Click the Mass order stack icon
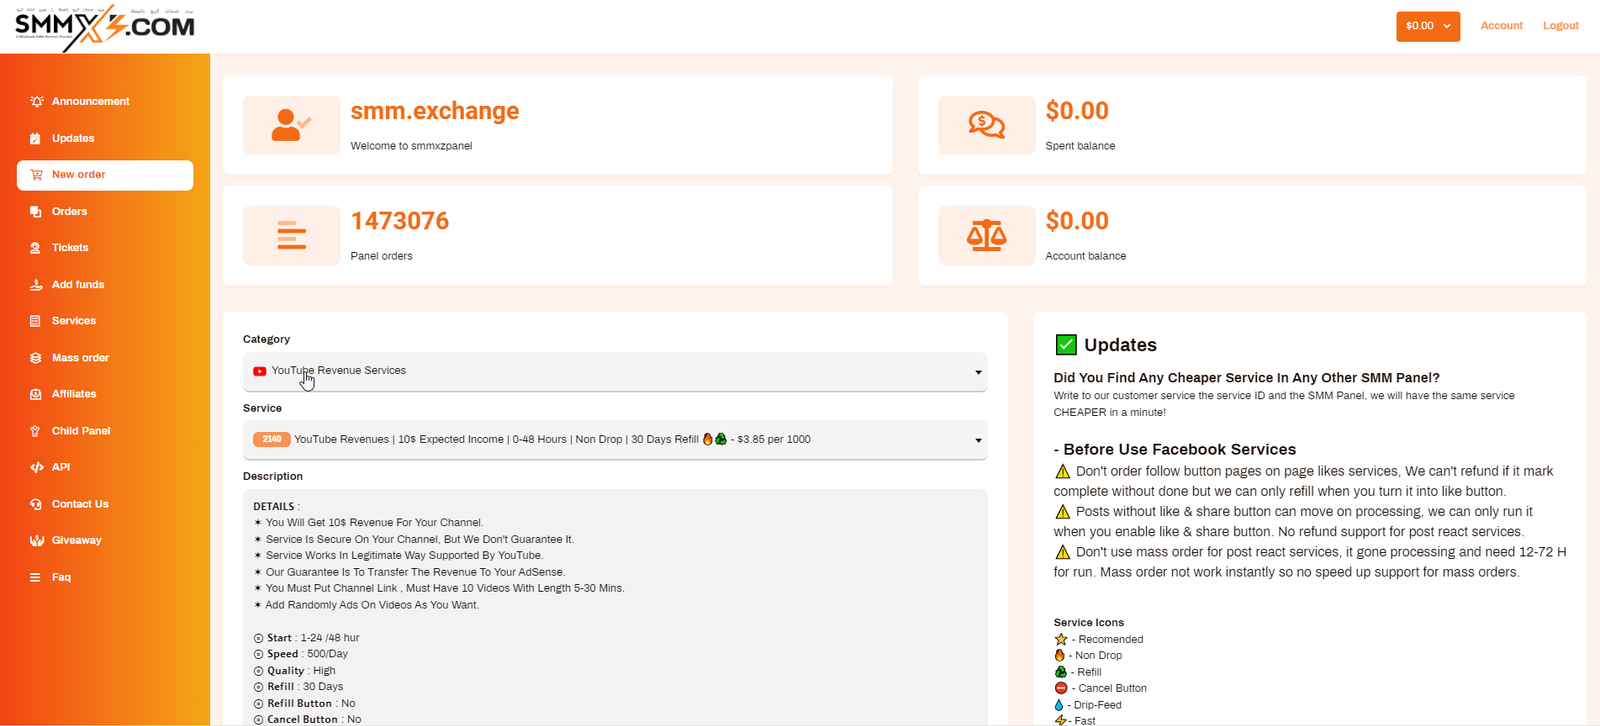The height and width of the screenshot is (726, 1600). (x=35, y=358)
